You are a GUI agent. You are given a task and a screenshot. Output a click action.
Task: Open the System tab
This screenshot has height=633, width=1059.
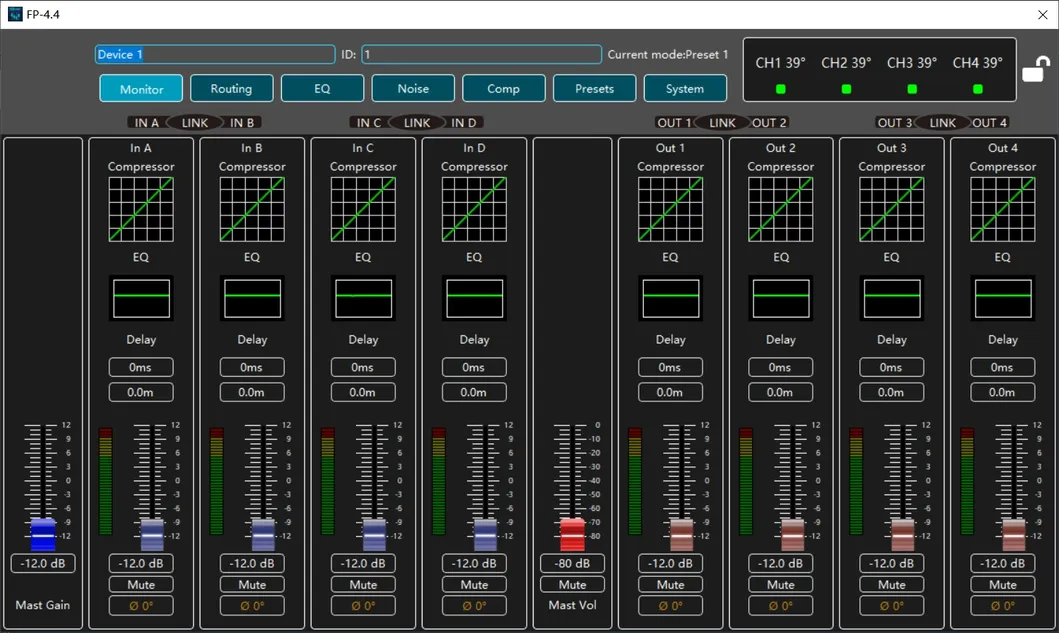pos(685,88)
